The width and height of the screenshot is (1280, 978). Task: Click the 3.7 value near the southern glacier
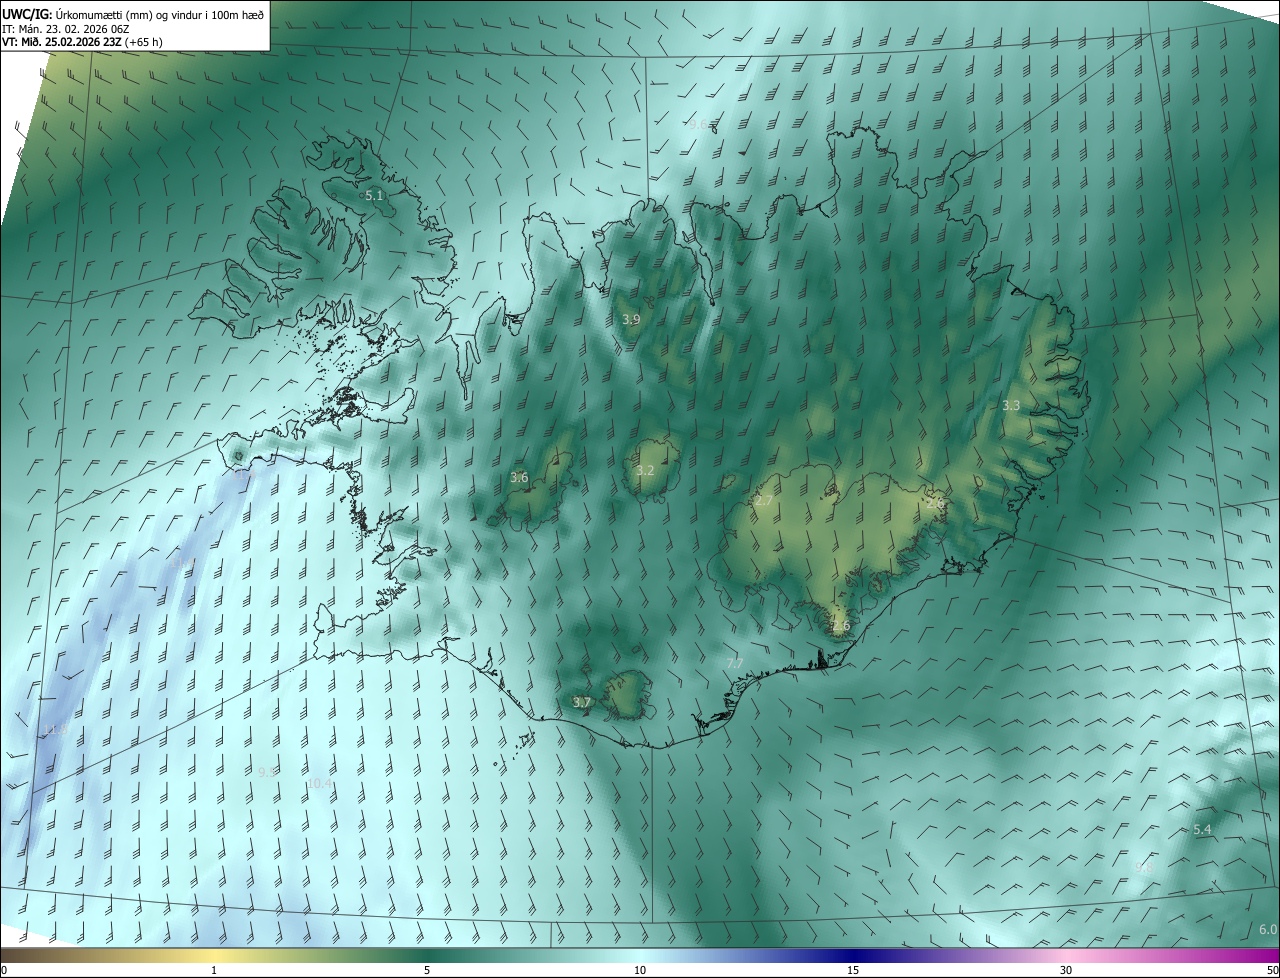tap(582, 702)
